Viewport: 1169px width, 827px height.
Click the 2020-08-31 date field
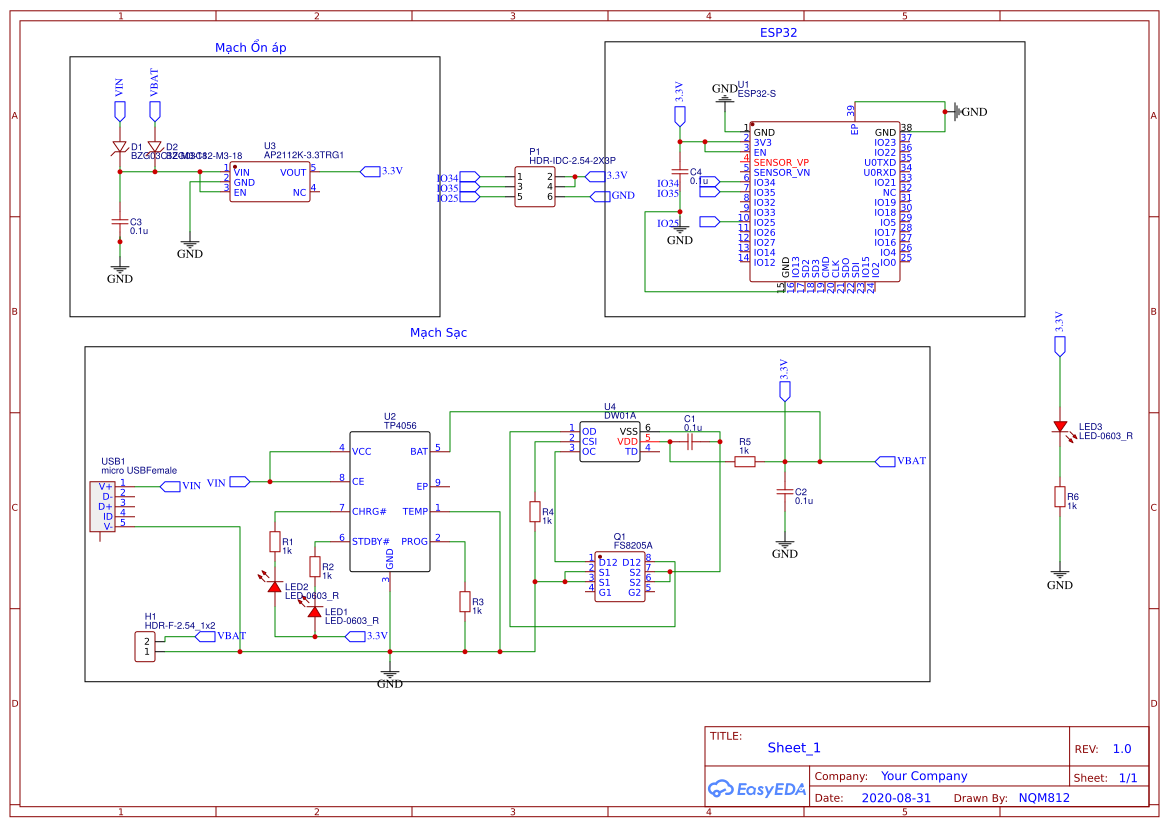(897, 797)
